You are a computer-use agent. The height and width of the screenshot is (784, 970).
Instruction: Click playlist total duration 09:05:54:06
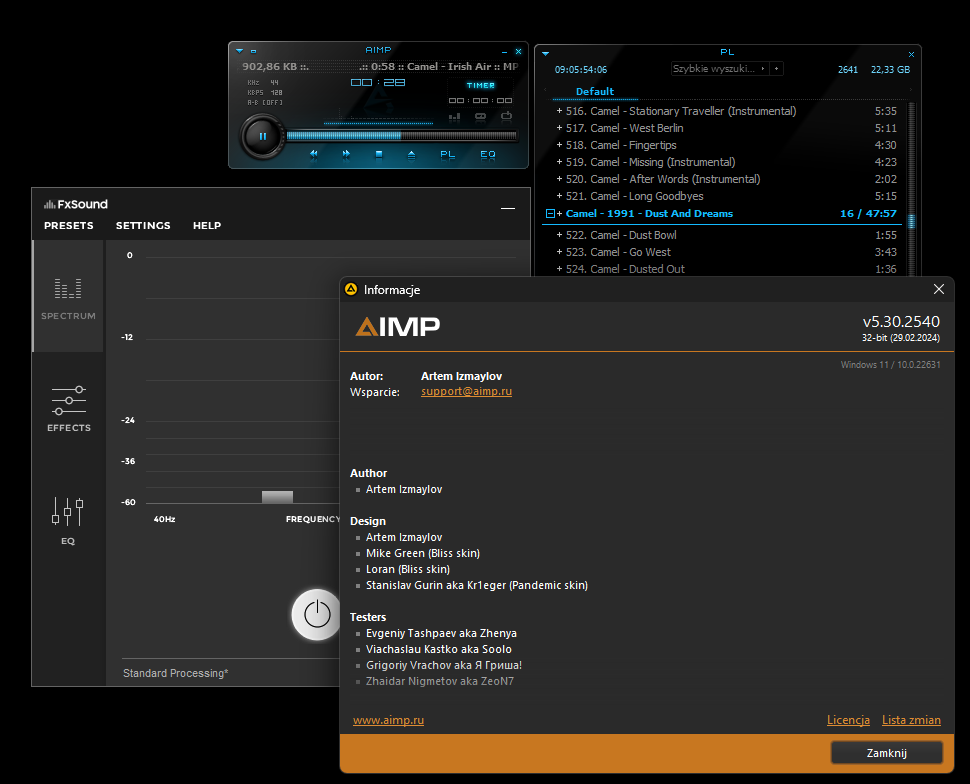tap(581, 70)
